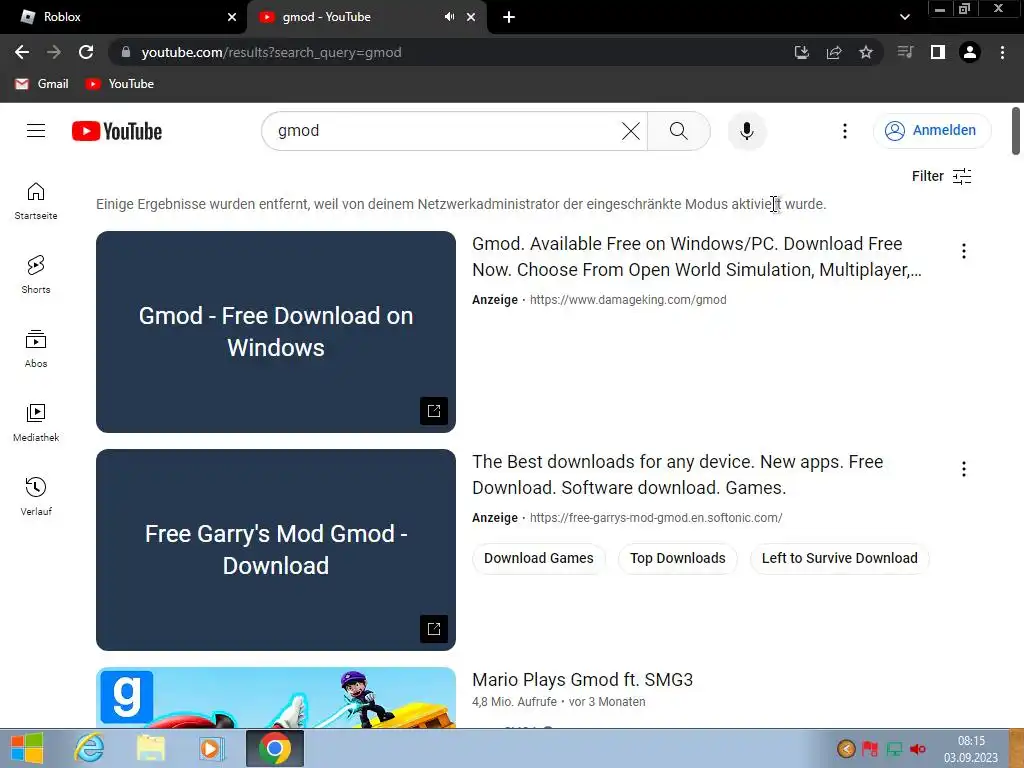Switch to the Roblox browser tab
This screenshot has height=768, width=1024.
123,17
